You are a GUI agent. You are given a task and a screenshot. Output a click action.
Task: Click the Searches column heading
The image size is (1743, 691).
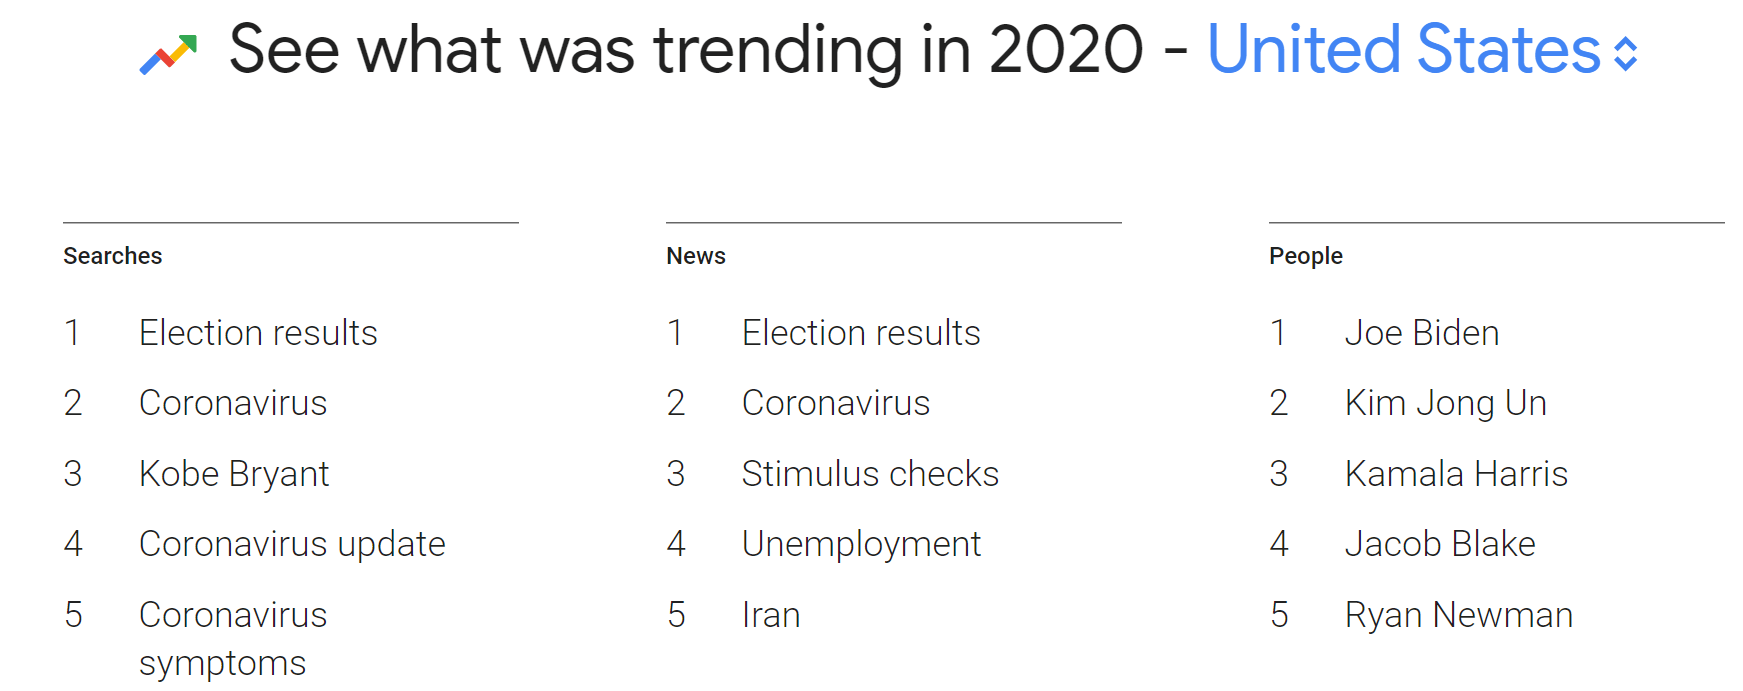112,255
